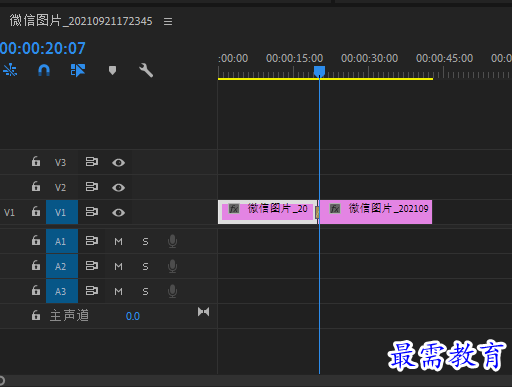The image size is (512, 387).
Task: Enable voice-over record on A3
Action: click(172, 291)
